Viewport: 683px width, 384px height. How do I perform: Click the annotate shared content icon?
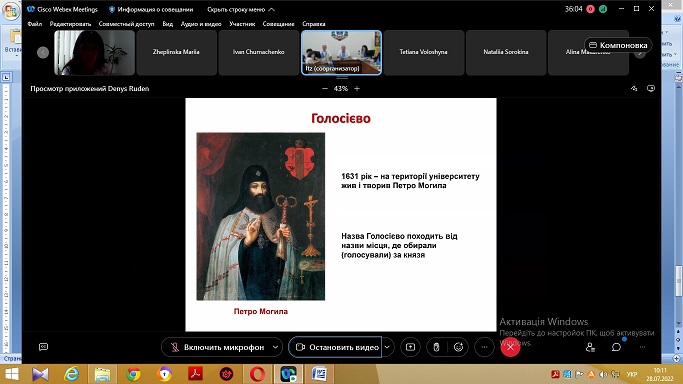(634, 88)
